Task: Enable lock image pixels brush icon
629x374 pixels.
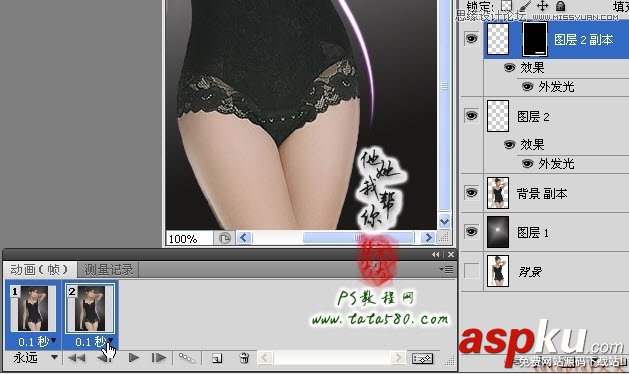Action: (x=525, y=5)
